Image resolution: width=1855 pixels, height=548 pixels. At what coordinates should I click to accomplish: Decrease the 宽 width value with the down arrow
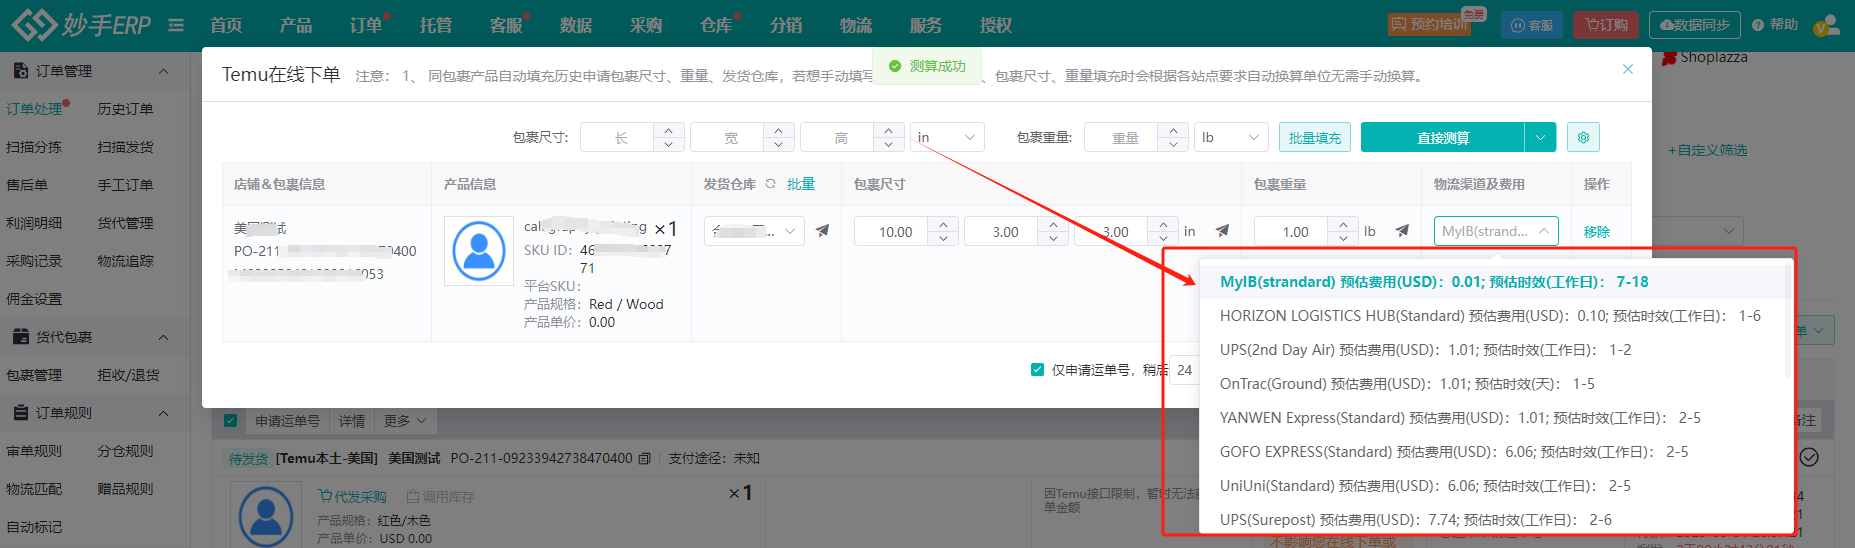(778, 144)
